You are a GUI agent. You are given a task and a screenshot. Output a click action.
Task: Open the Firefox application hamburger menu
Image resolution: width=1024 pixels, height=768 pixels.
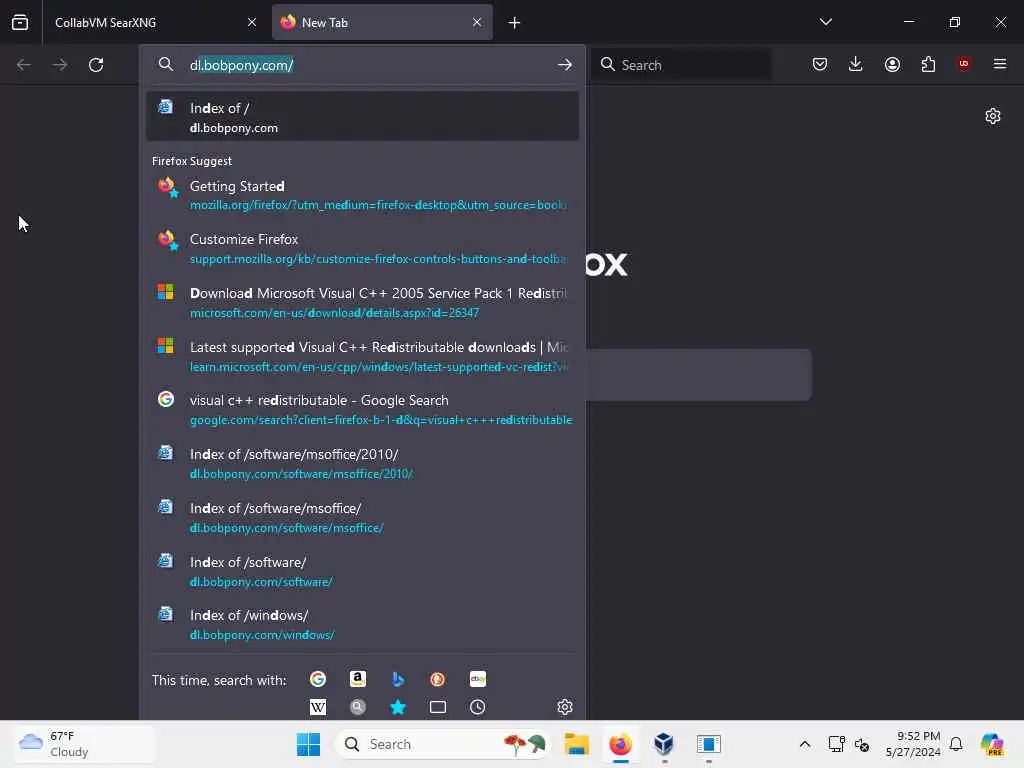999,64
